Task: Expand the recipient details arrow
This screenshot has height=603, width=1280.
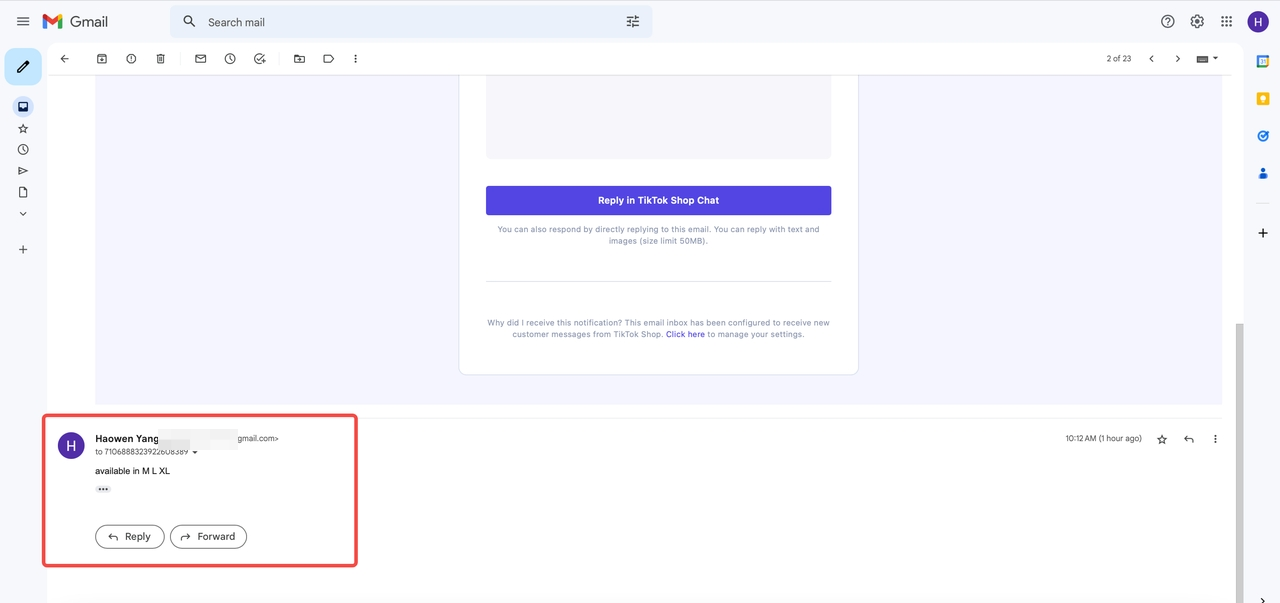Action: point(195,453)
